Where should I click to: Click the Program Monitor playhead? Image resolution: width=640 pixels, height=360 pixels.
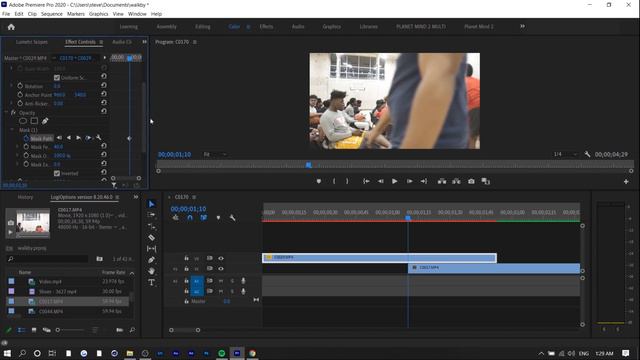[309, 165]
